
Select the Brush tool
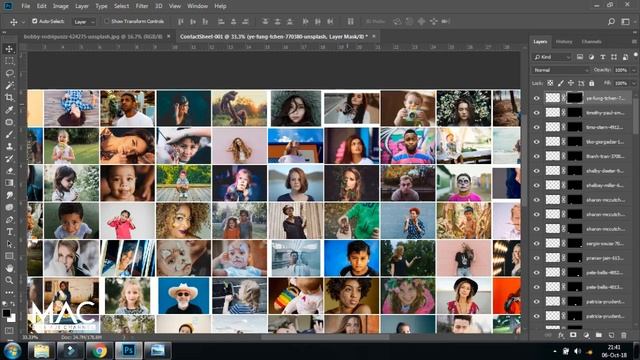pos(9,134)
